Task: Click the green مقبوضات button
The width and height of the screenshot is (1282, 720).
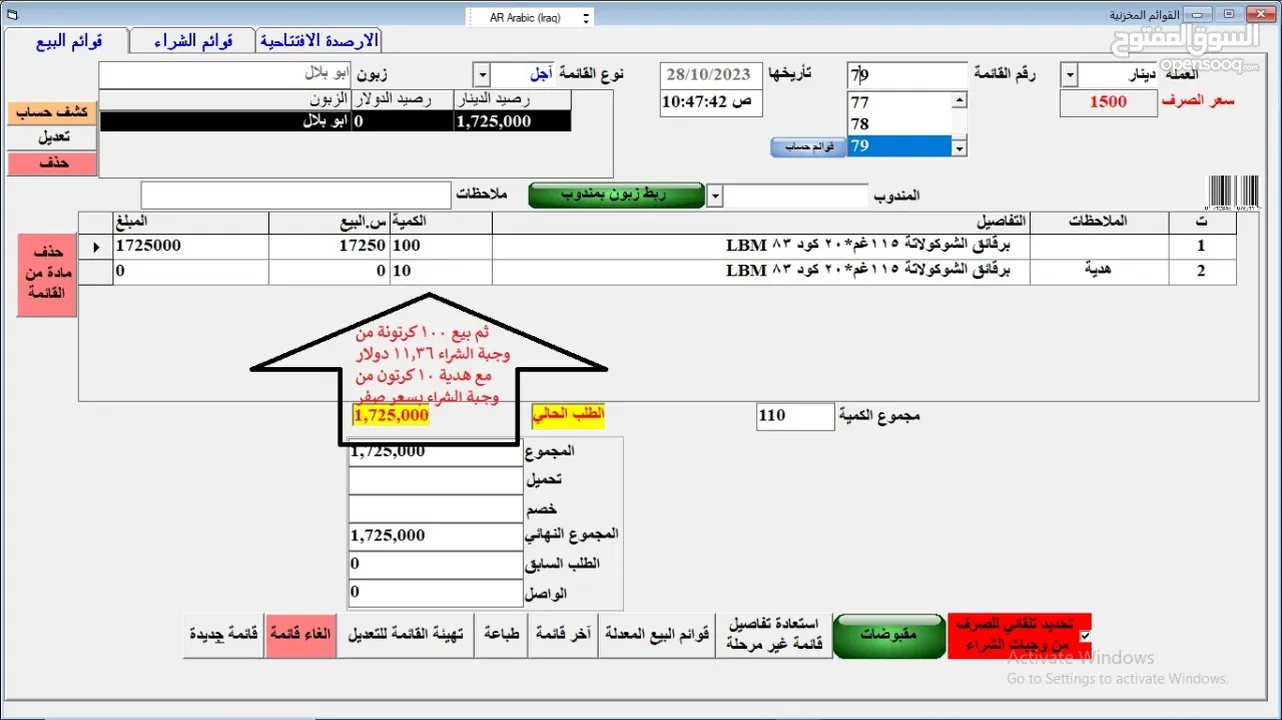Action: [x=889, y=636]
